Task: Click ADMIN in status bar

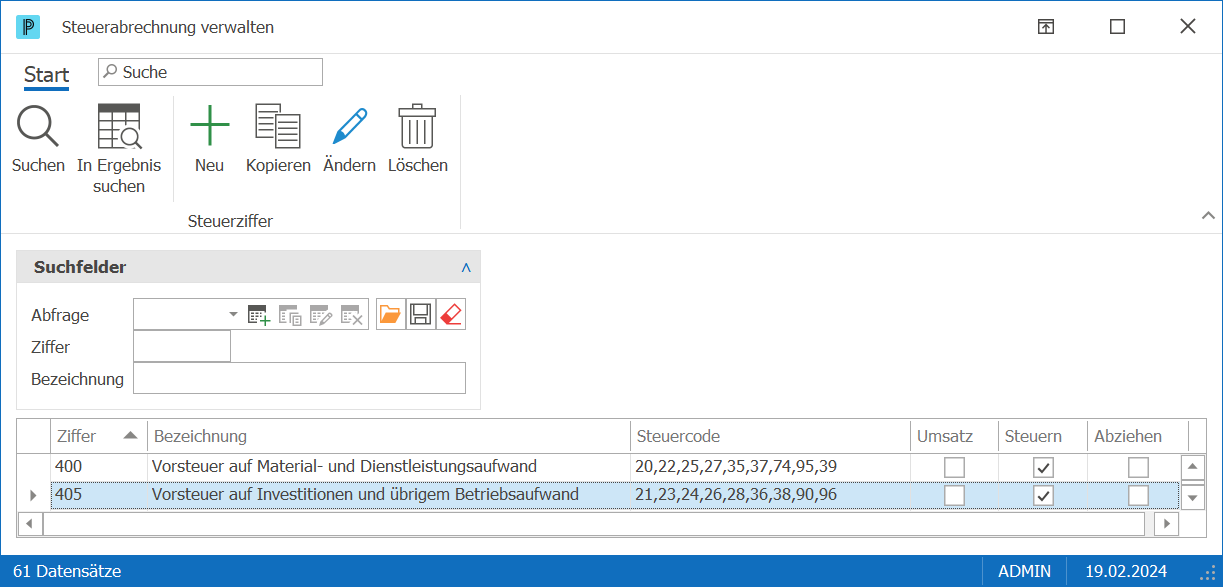Action: pyautogui.click(x=1024, y=571)
